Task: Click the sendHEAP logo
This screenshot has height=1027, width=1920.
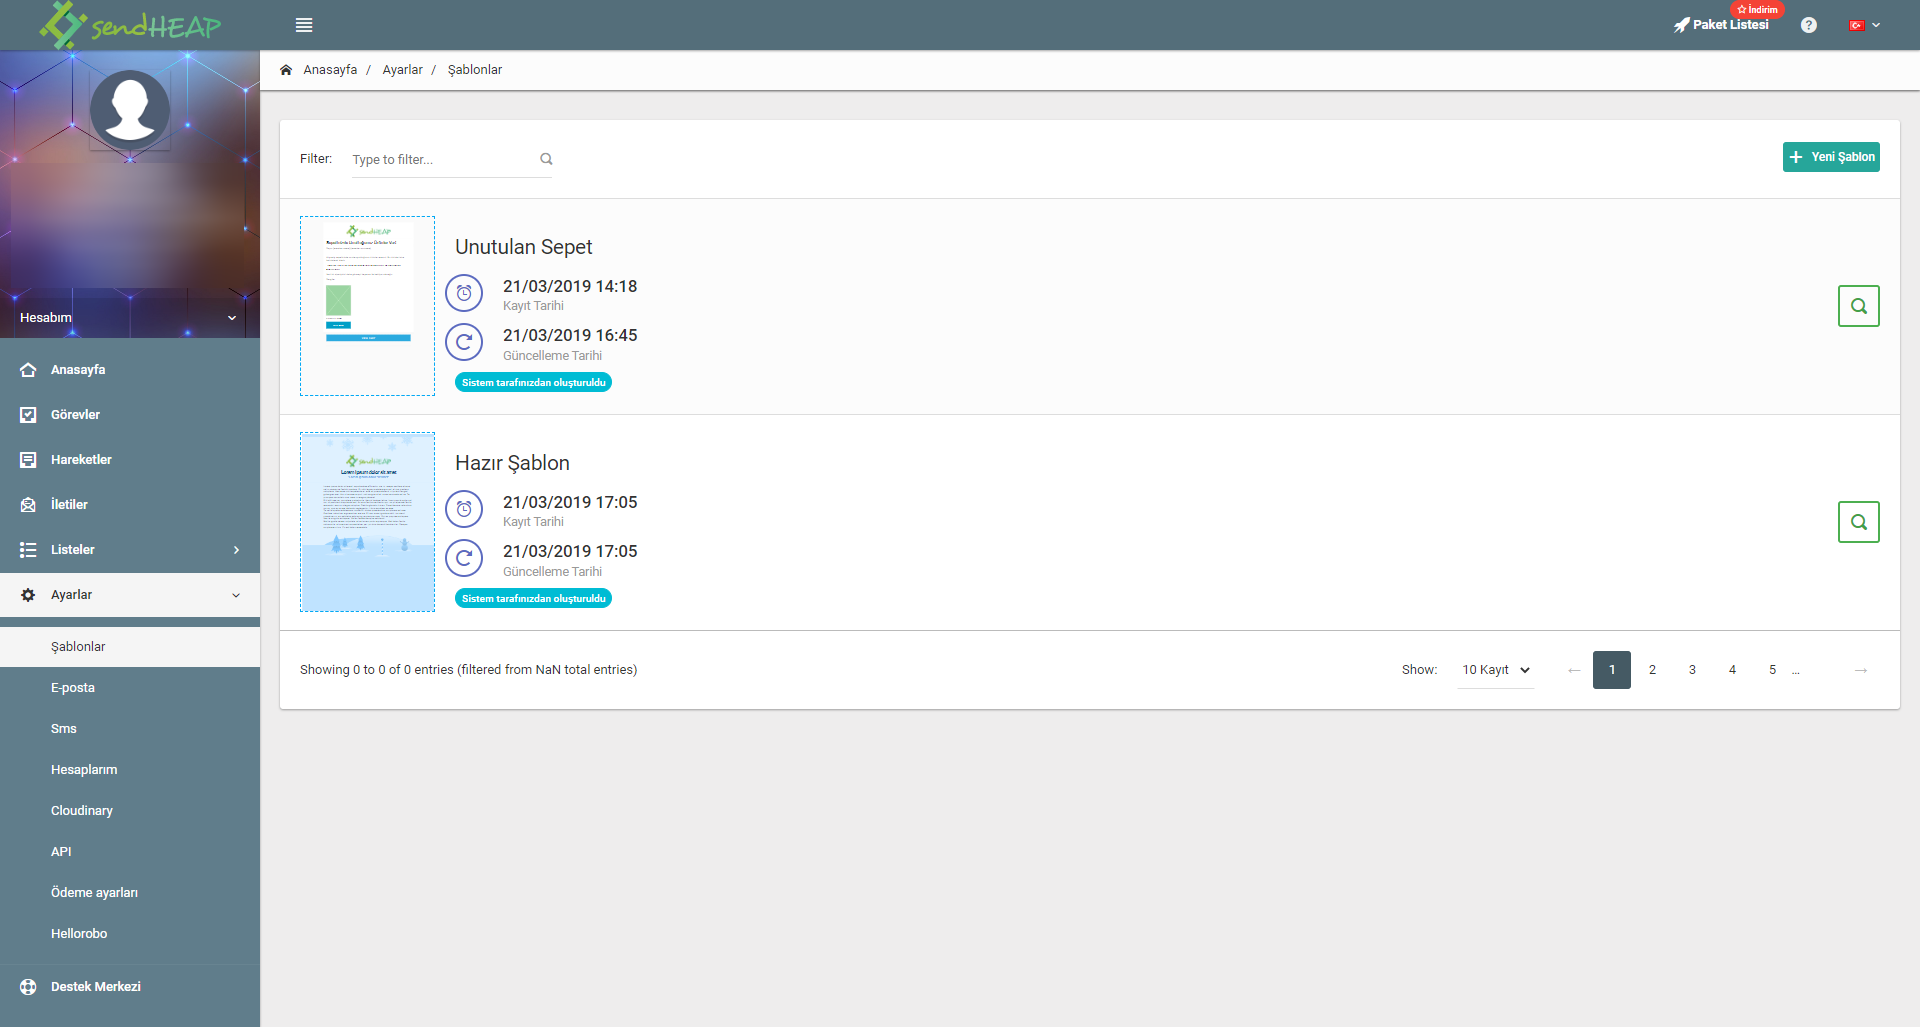Action: [130, 25]
